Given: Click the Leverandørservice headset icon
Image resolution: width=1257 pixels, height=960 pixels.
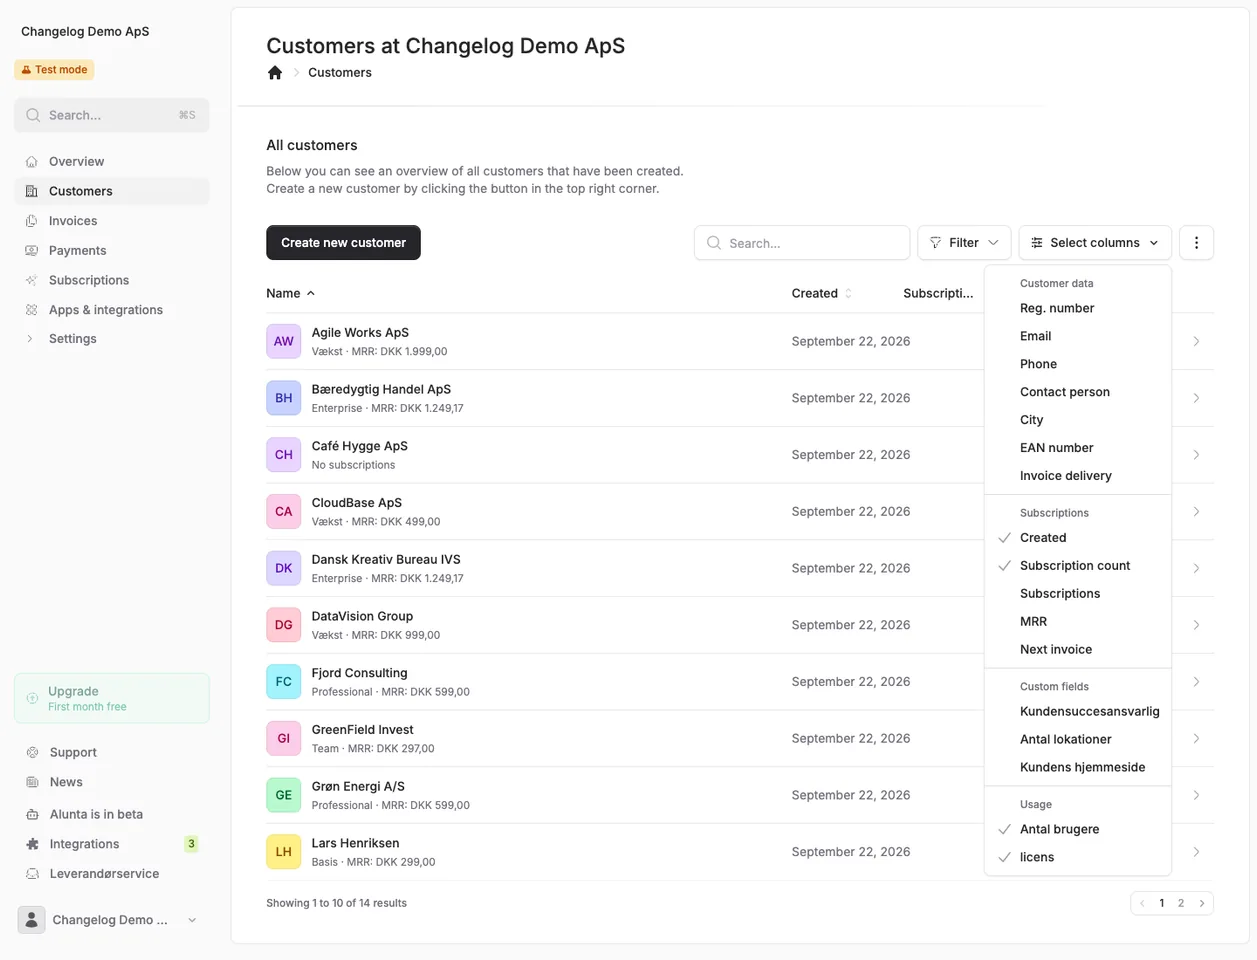Looking at the screenshot, I should pos(32,874).
